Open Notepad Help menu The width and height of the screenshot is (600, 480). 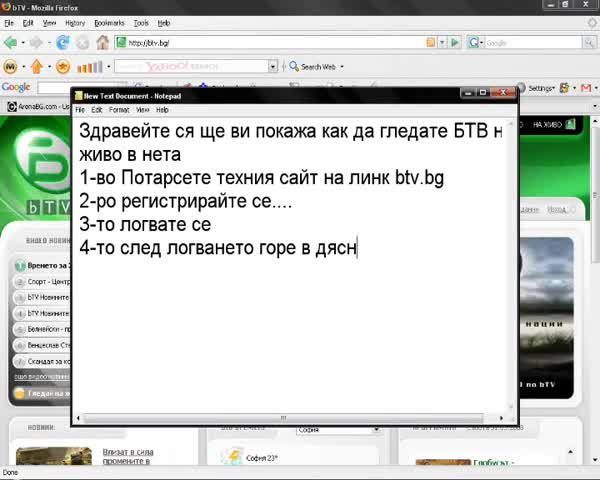coord(162,110)
